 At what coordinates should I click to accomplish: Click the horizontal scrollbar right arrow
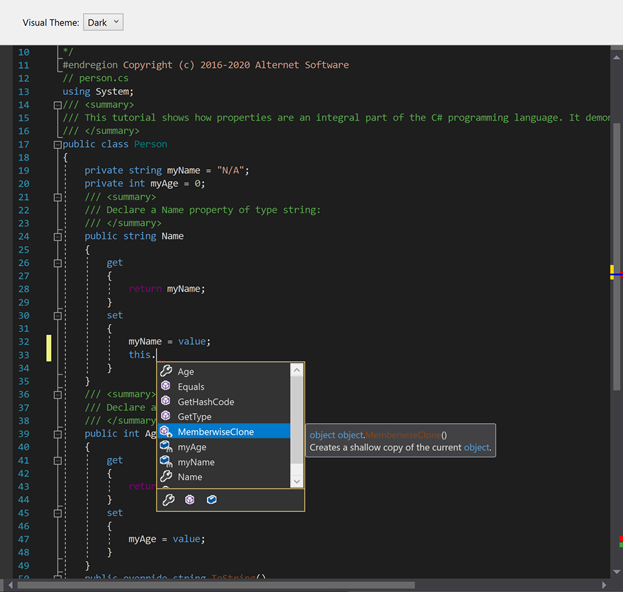[604, 585]
